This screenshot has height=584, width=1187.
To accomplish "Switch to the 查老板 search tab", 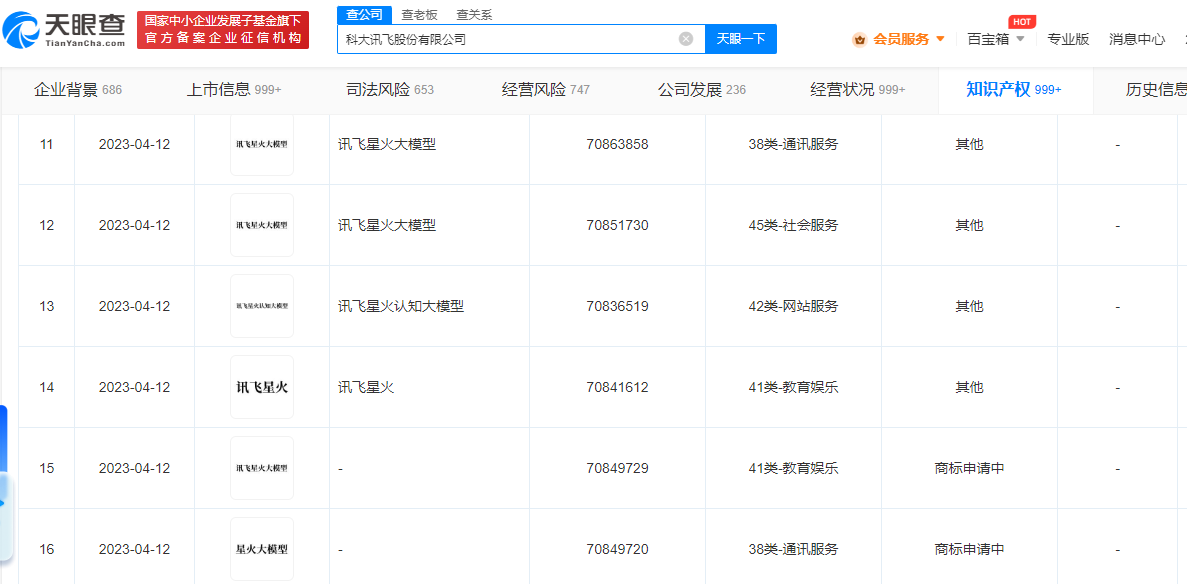I will [x=419, y=14].
